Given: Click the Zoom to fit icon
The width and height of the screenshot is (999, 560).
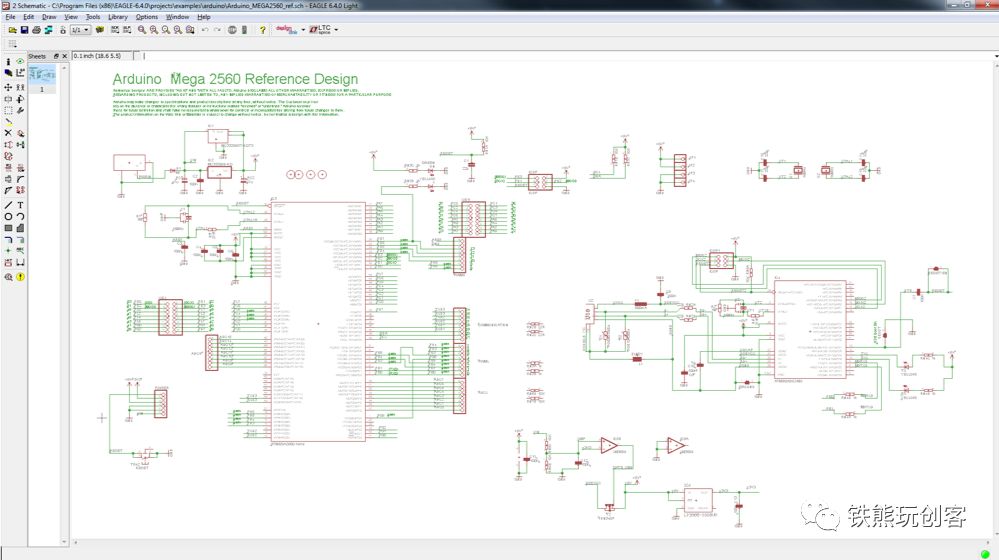Looking at the screenshot, I should pyautogui.click(x=141, y=30).
